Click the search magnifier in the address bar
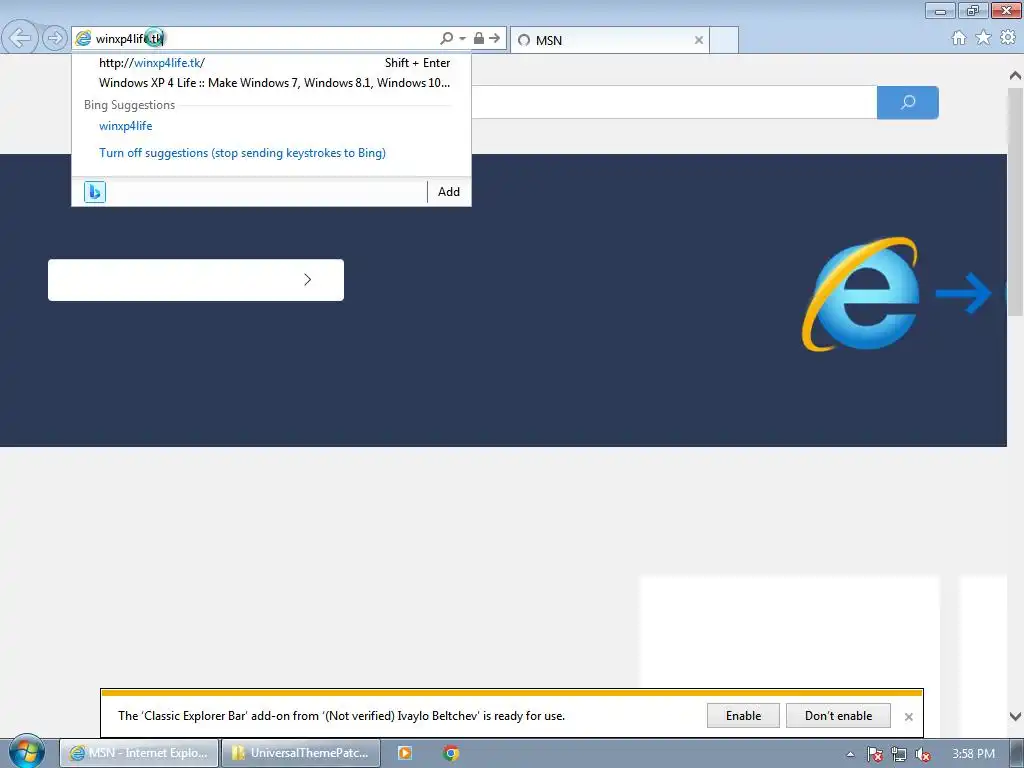Screen dimensions: 1024x768 [x=447, y=39]
